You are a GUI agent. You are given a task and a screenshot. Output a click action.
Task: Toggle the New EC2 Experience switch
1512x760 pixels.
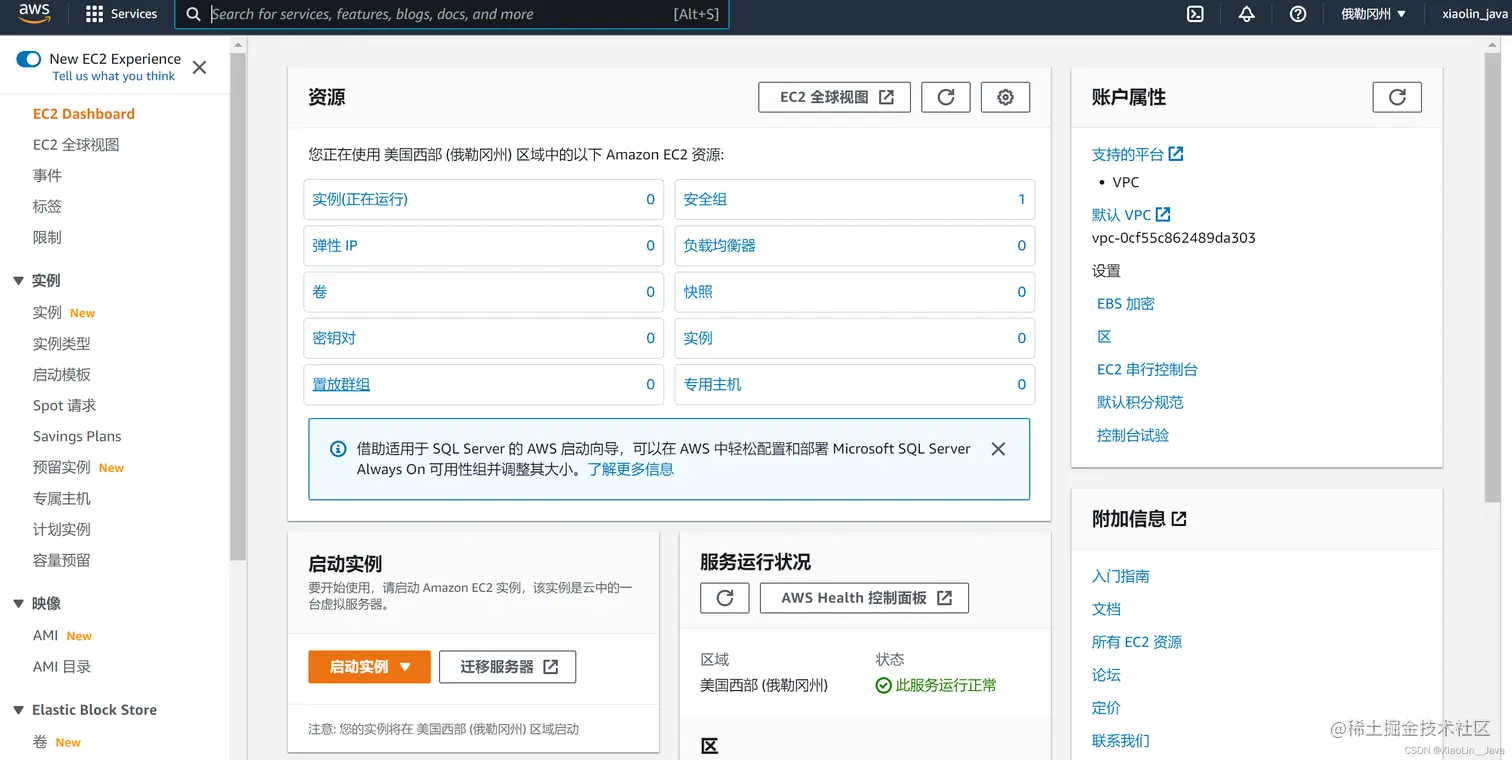pyautogui.click(x=29, y=59)
